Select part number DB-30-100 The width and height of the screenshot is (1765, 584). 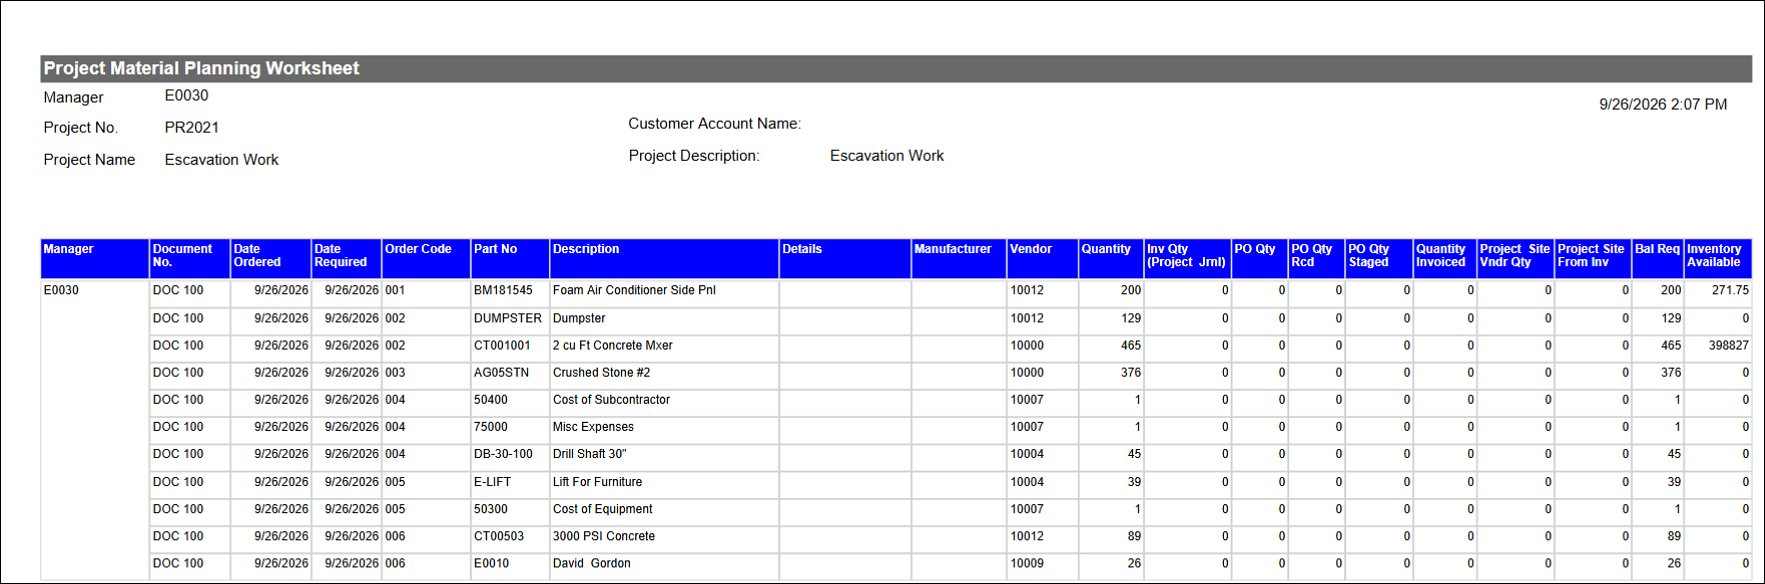503,454
